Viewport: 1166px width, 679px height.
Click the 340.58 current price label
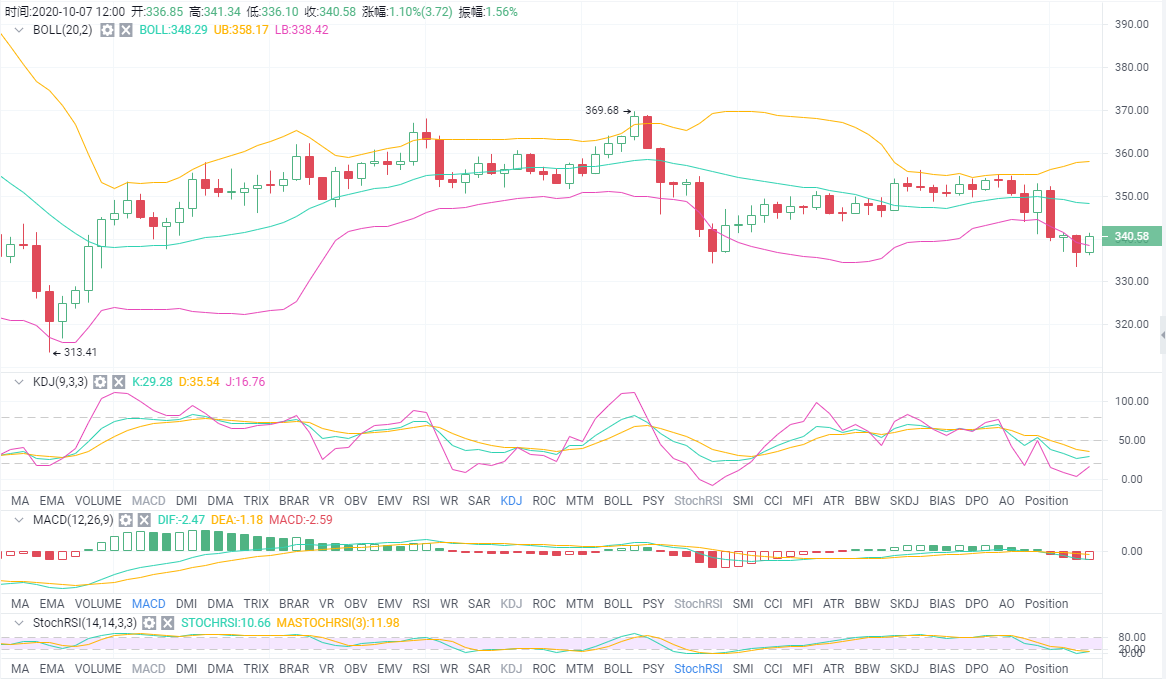[1130, 237]
